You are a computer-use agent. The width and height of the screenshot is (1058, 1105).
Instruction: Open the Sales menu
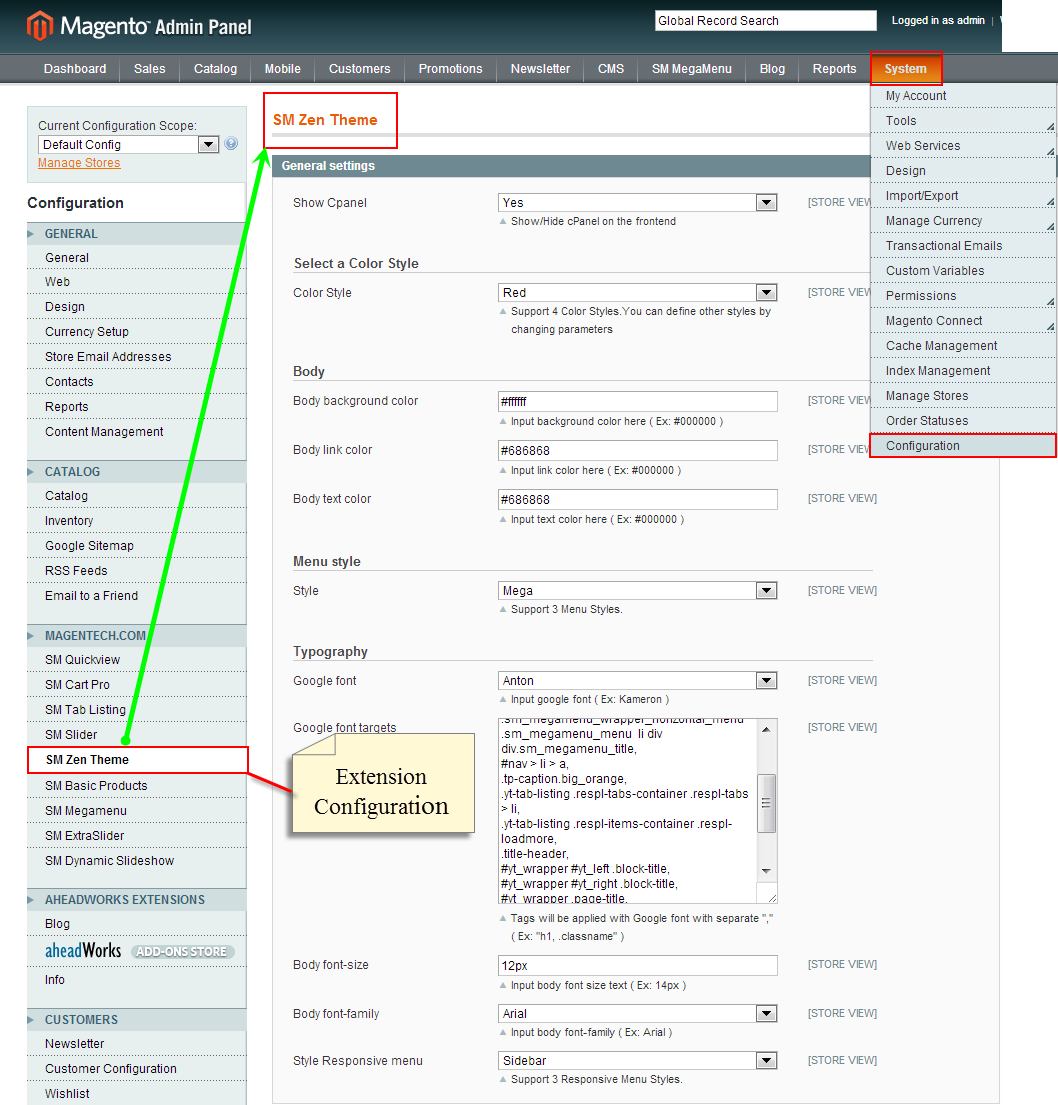pos(149,68)
